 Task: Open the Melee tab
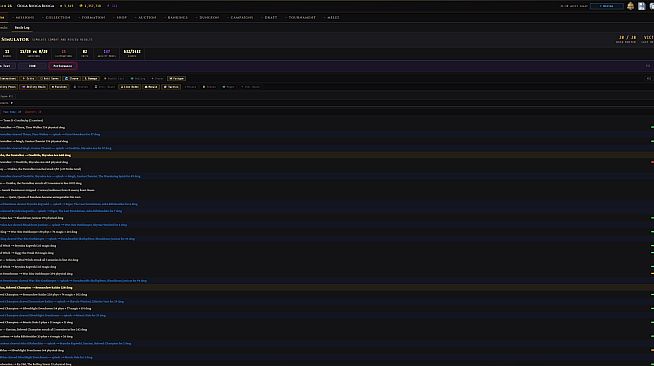[332, 18]
